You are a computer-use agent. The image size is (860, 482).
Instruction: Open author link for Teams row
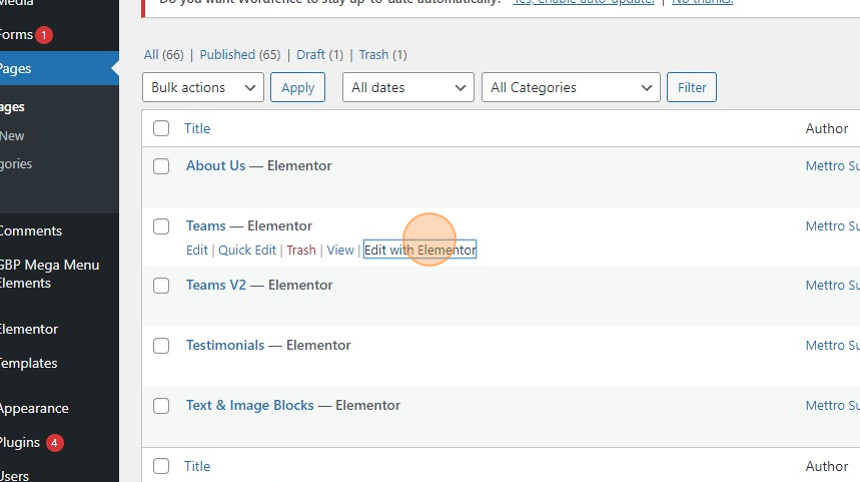click(x=833, y=226)
